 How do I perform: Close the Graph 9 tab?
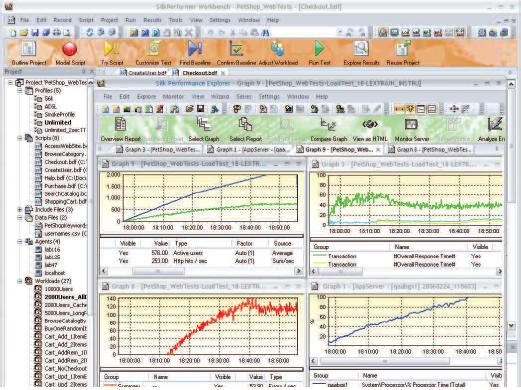pyautogui.click(x=378, y=150)
